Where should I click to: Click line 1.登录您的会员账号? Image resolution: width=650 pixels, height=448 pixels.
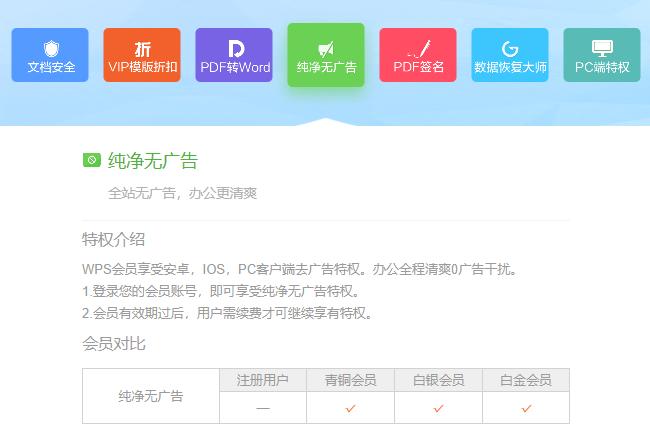click(221, 291)
